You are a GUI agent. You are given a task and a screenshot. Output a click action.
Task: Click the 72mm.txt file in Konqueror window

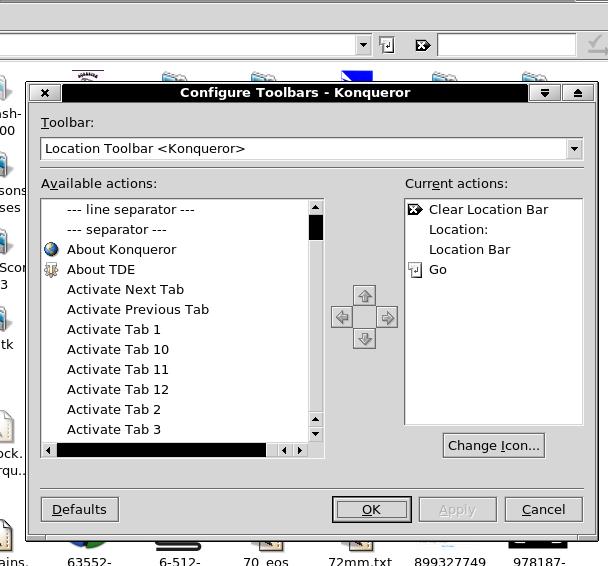click(x=360, y=554)
